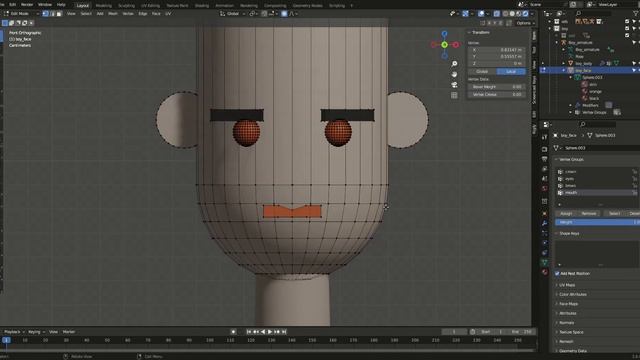The image size is (640, 360).
Task: Open Global transform orientation dropdown
Action: pos(233,13)
